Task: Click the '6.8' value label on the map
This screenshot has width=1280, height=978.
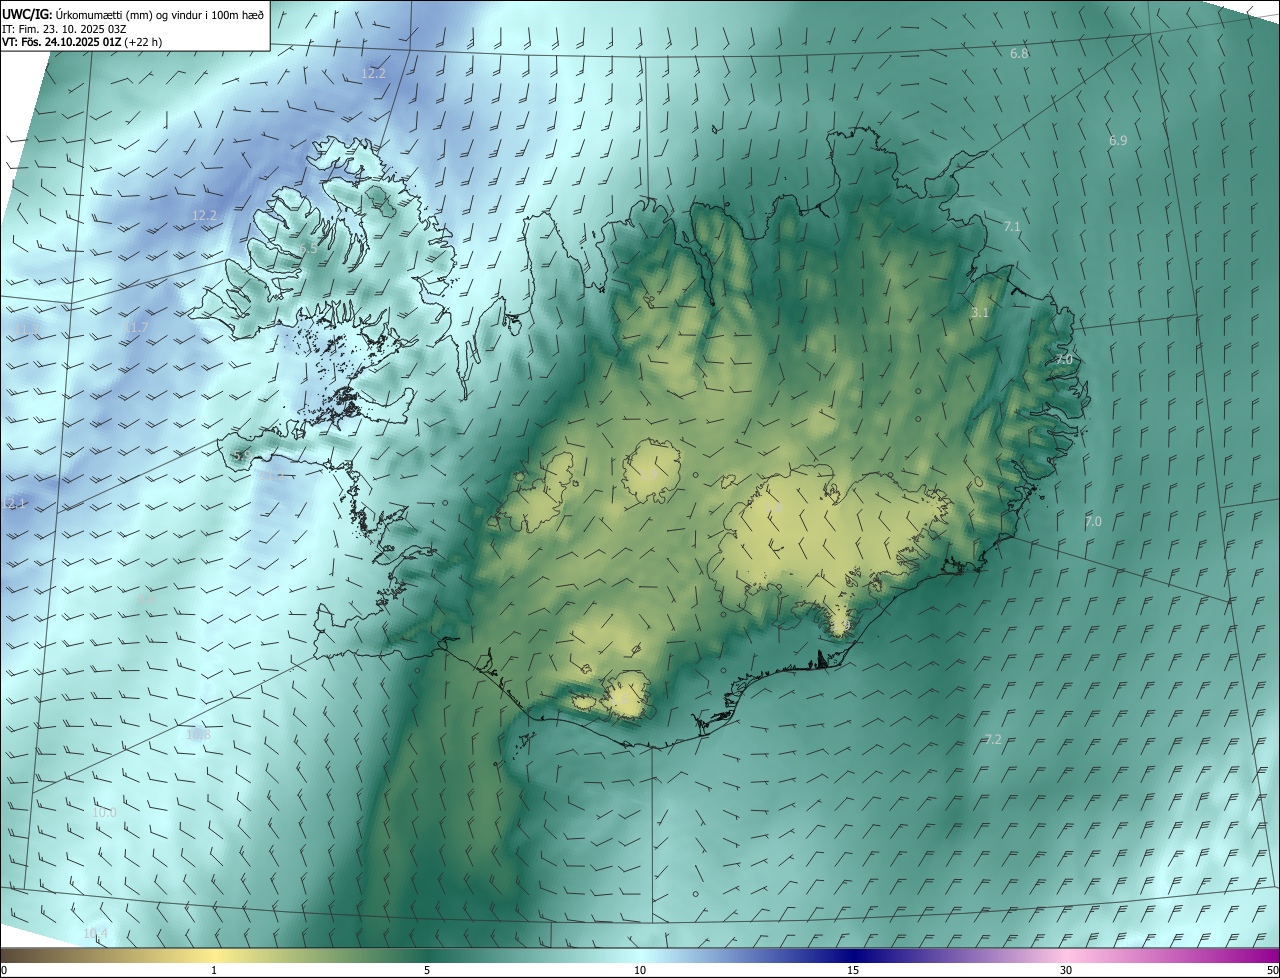Action: 1019,53
